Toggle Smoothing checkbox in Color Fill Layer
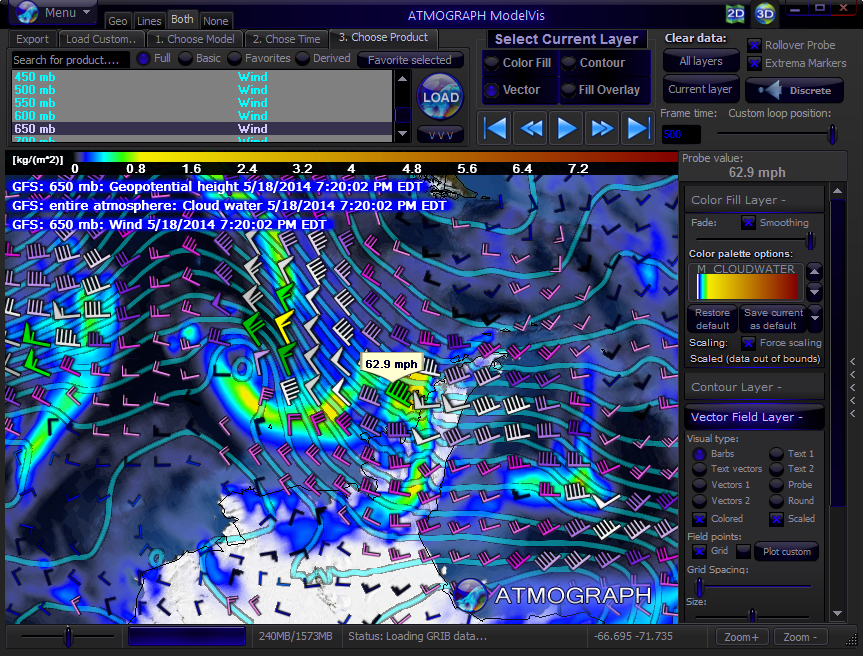The height and width of the screenshot is (656, 863). tap(748, 222)
